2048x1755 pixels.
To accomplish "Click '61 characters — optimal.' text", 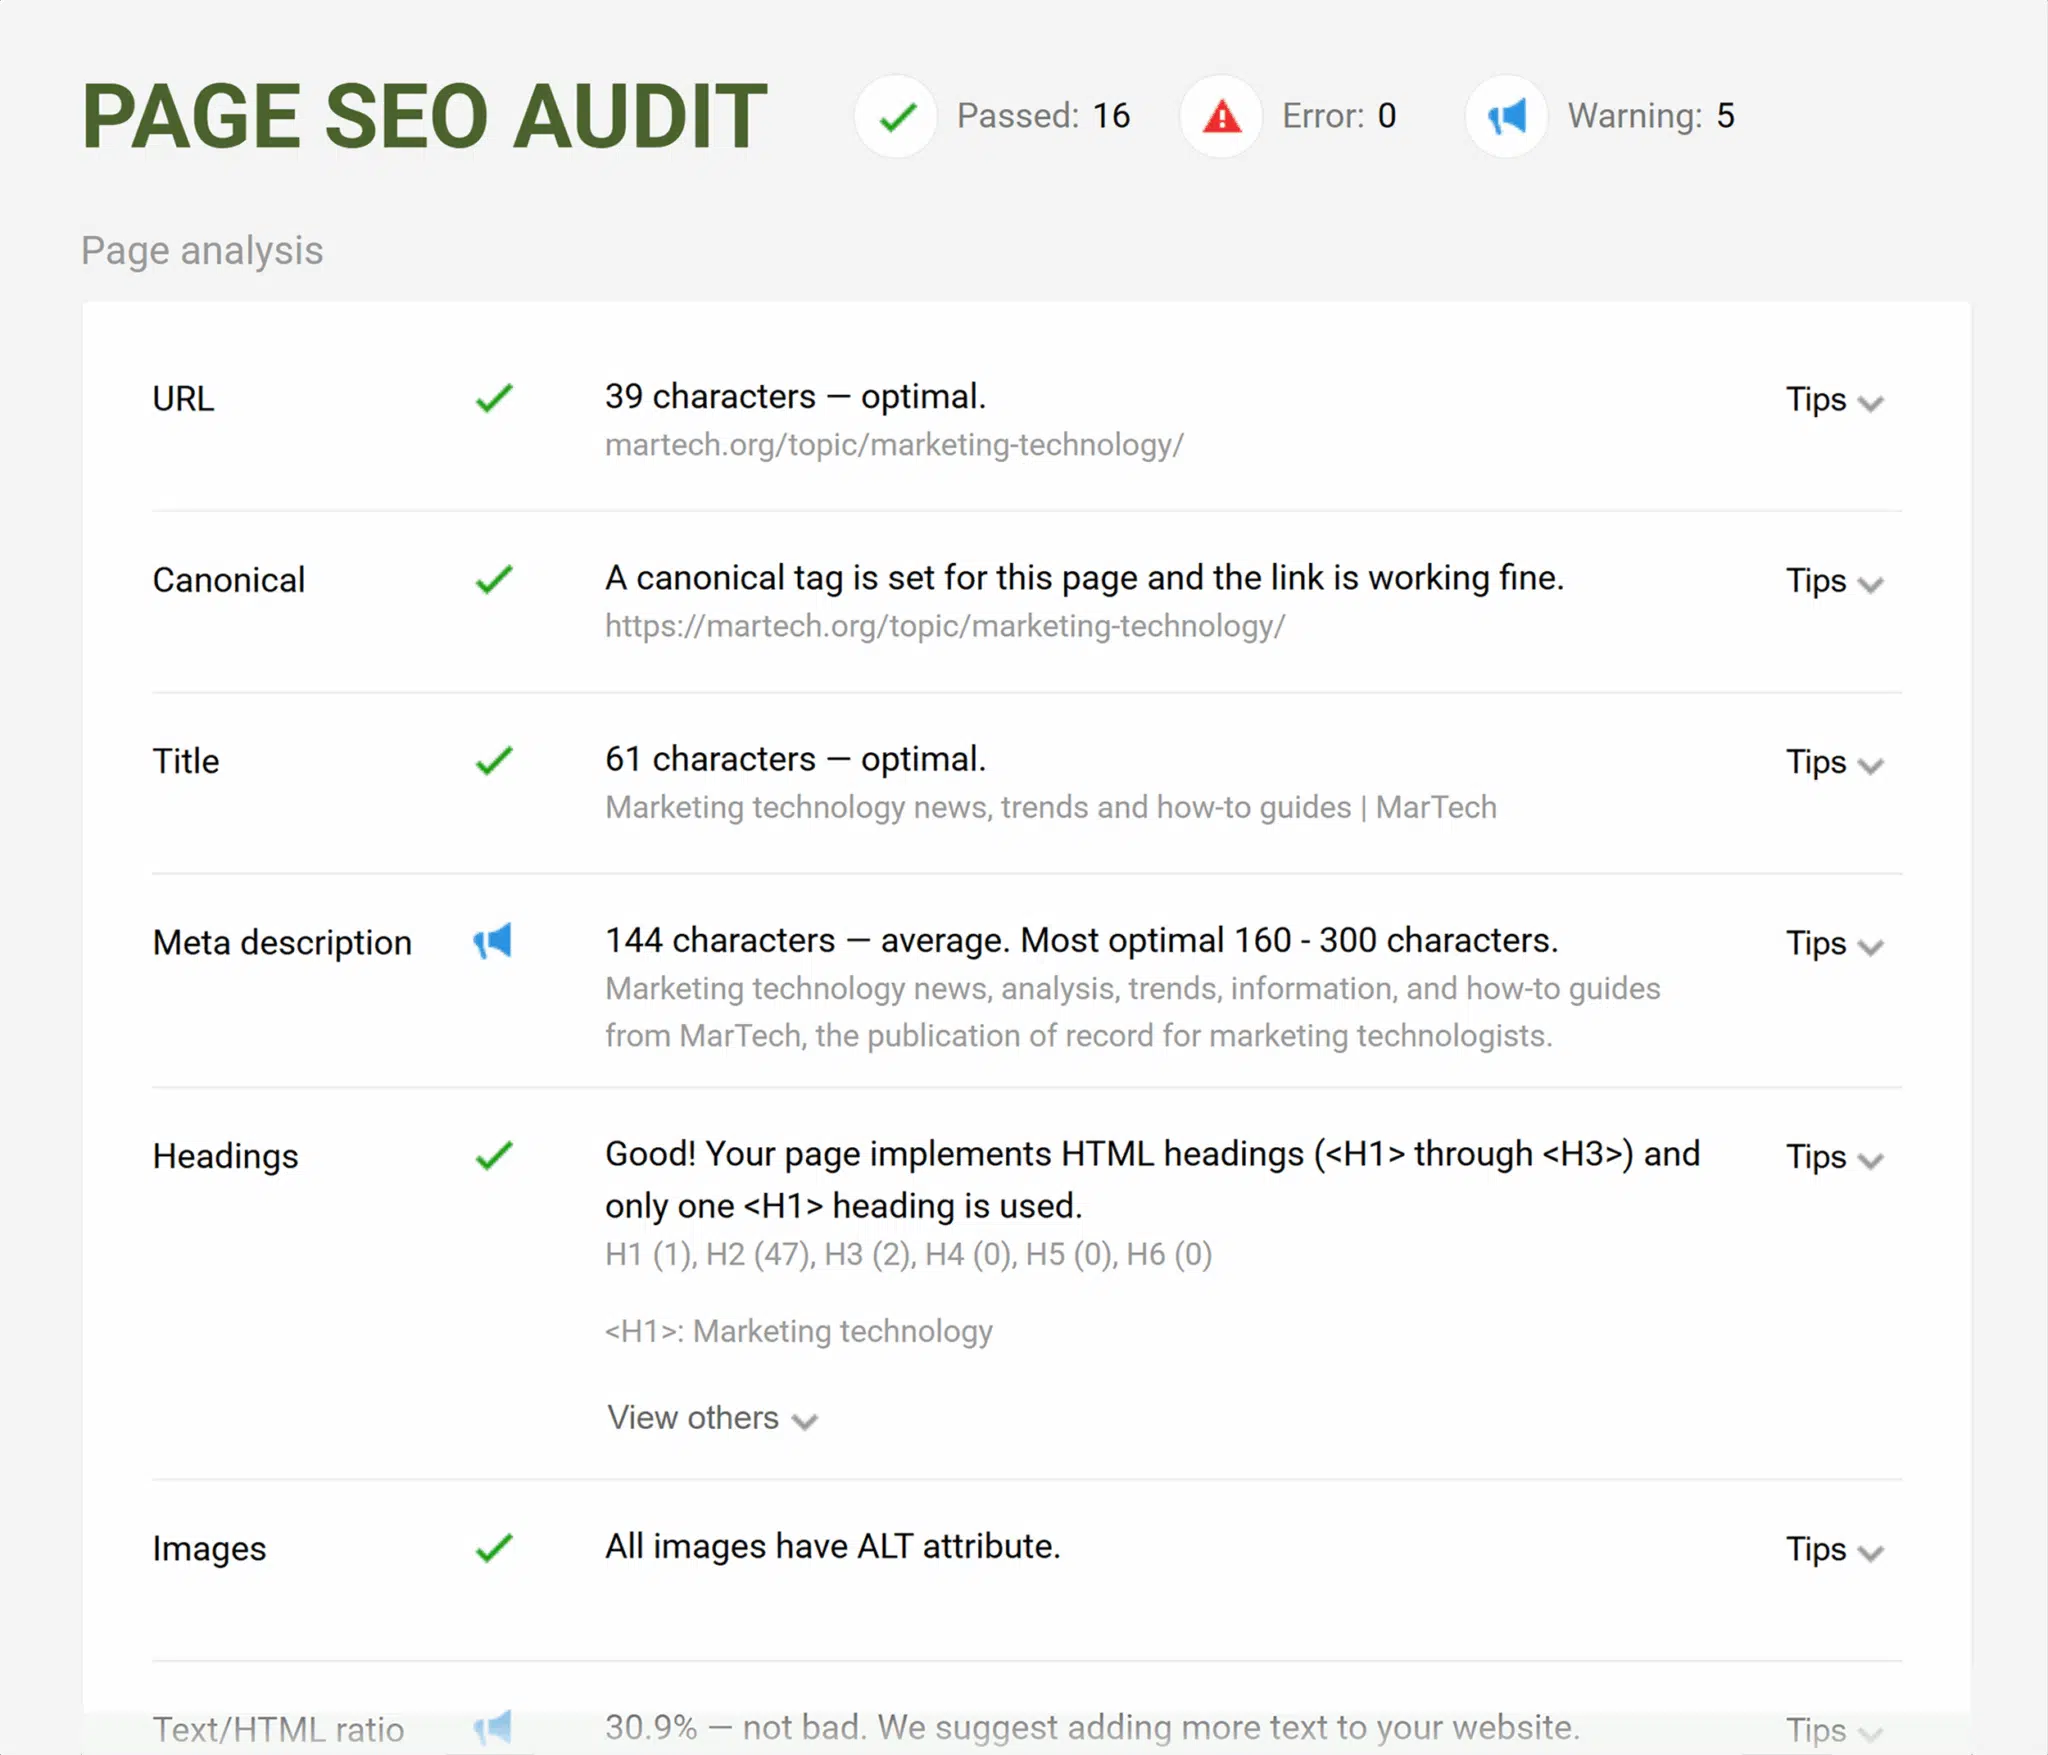I will coord(796,759).
